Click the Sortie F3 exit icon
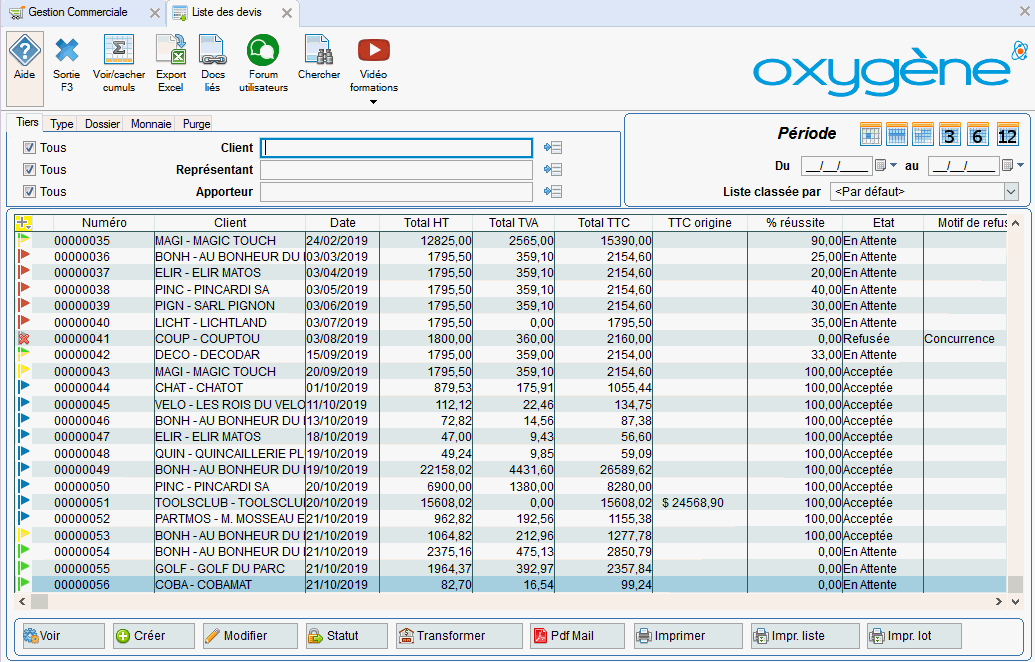Screen dimensions: 1035x662 67,65
